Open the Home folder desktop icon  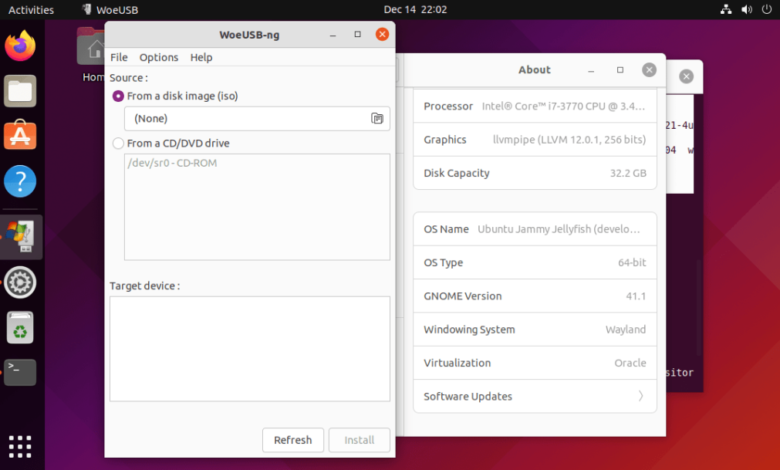(x=92, y=55)
